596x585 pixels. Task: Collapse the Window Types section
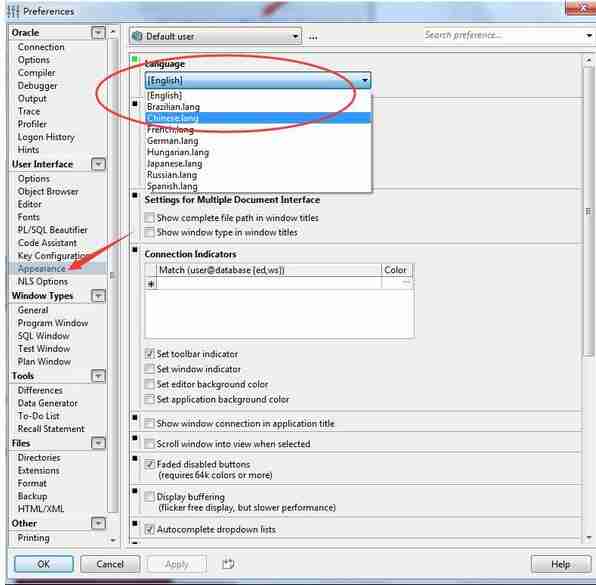tap(98, 296)
